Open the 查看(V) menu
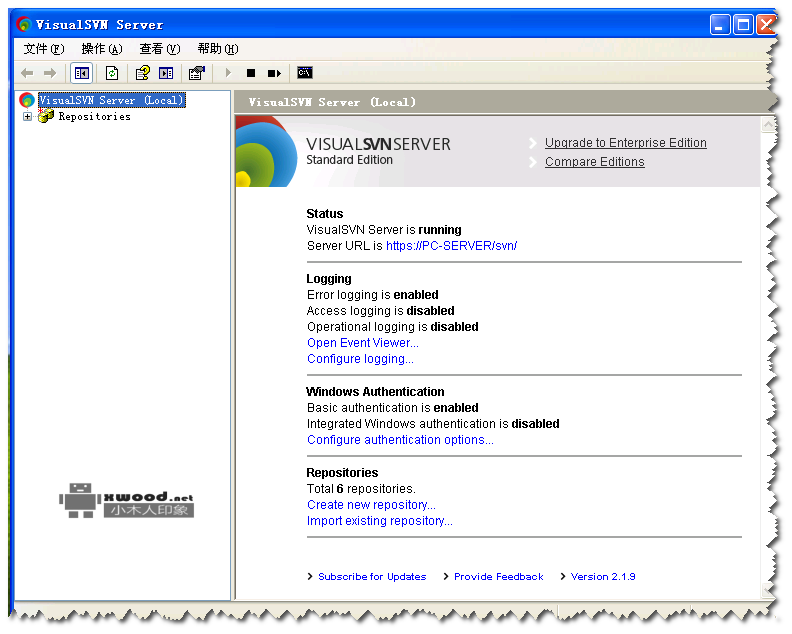 [x=160, y=49]
